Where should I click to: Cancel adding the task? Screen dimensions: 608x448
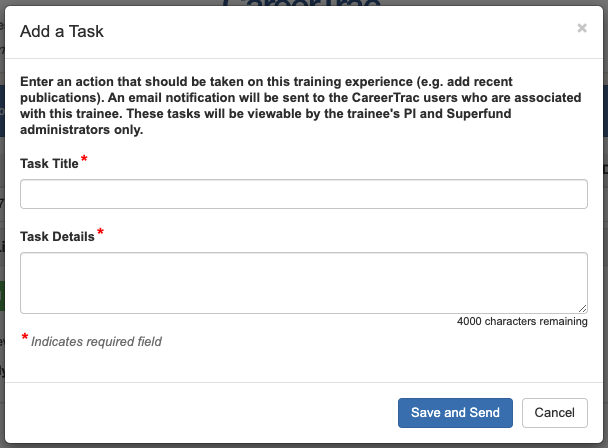554,413
